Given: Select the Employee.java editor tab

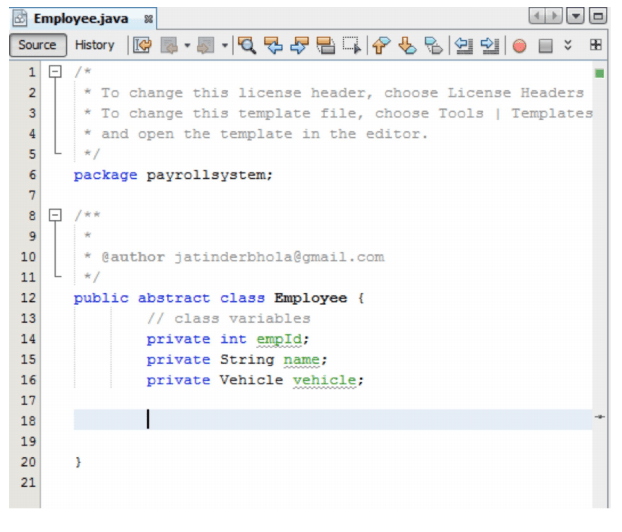Looking at the screenshot, I should 81,19.
